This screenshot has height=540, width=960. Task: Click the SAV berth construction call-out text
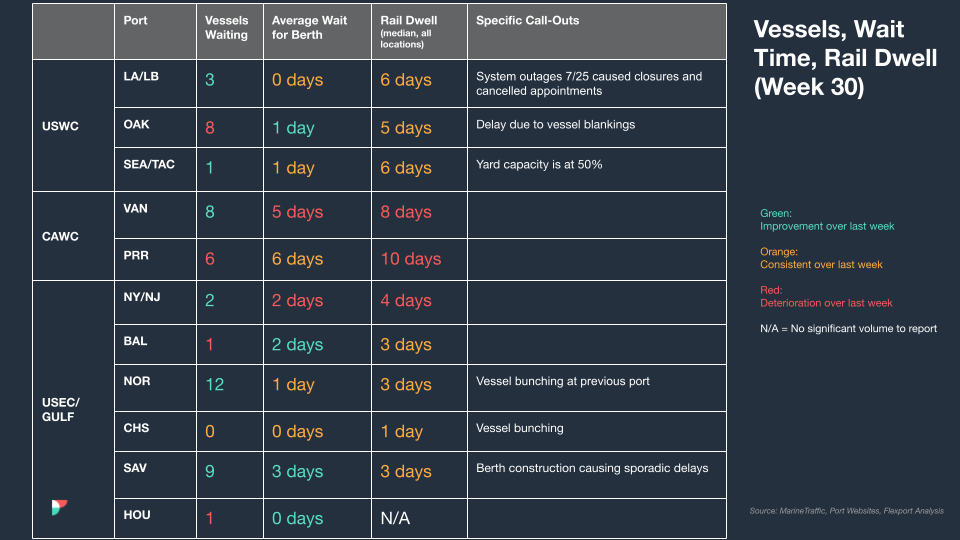pos(592,468)
